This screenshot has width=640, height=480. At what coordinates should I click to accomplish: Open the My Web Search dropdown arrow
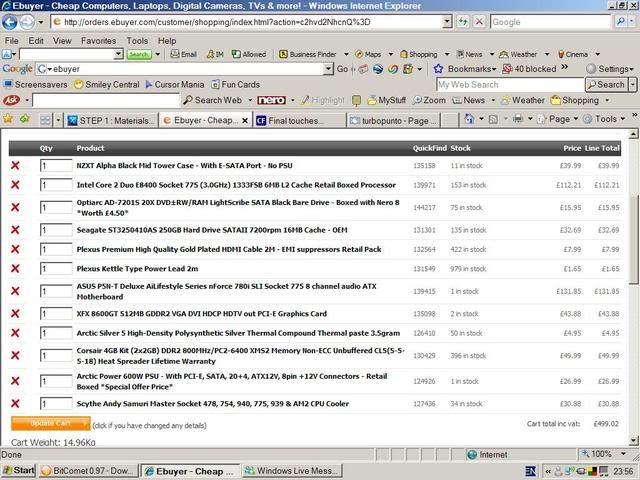click(633, 84)
